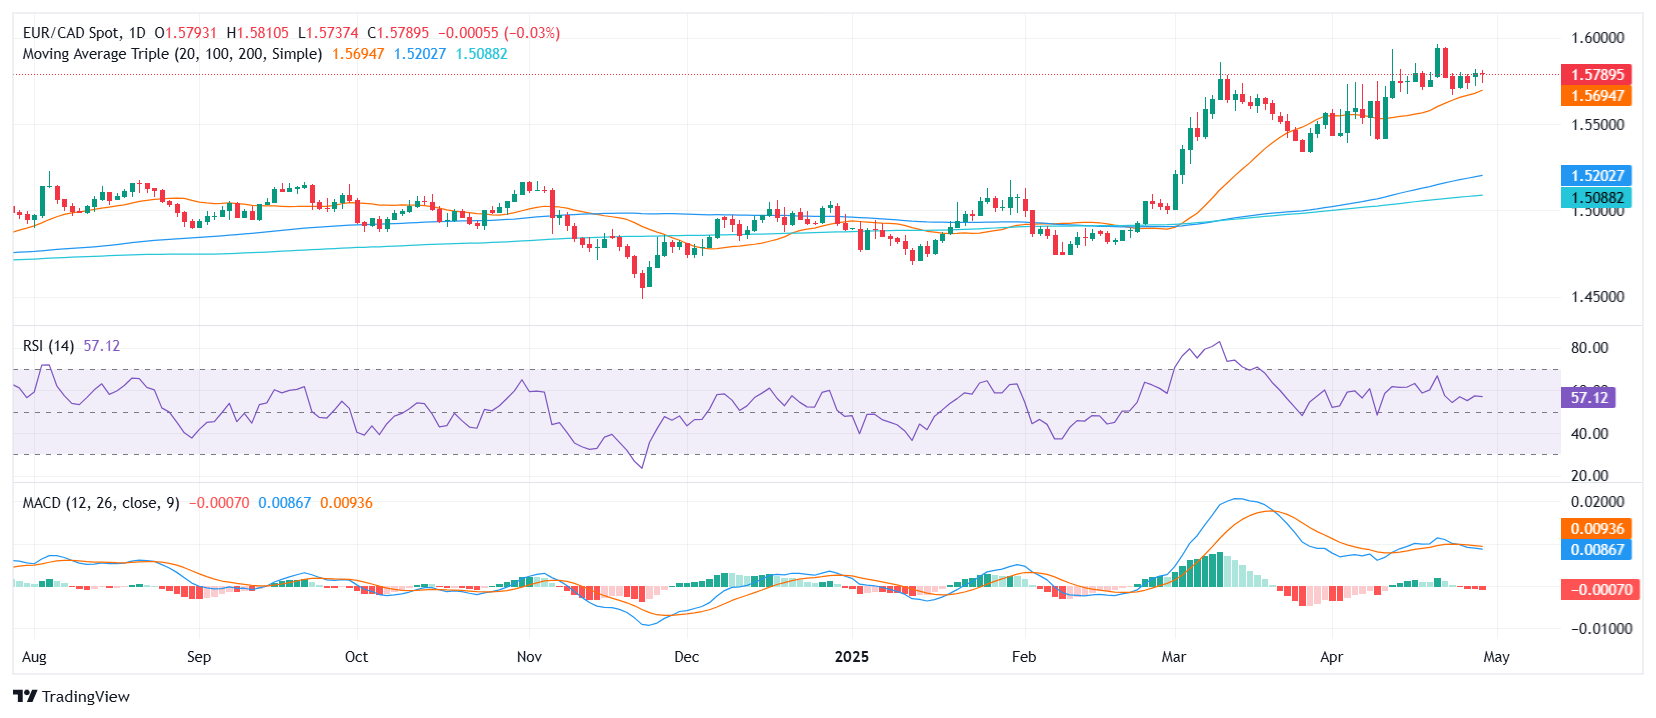Click the Mar label on time axis

point(1173,657)
